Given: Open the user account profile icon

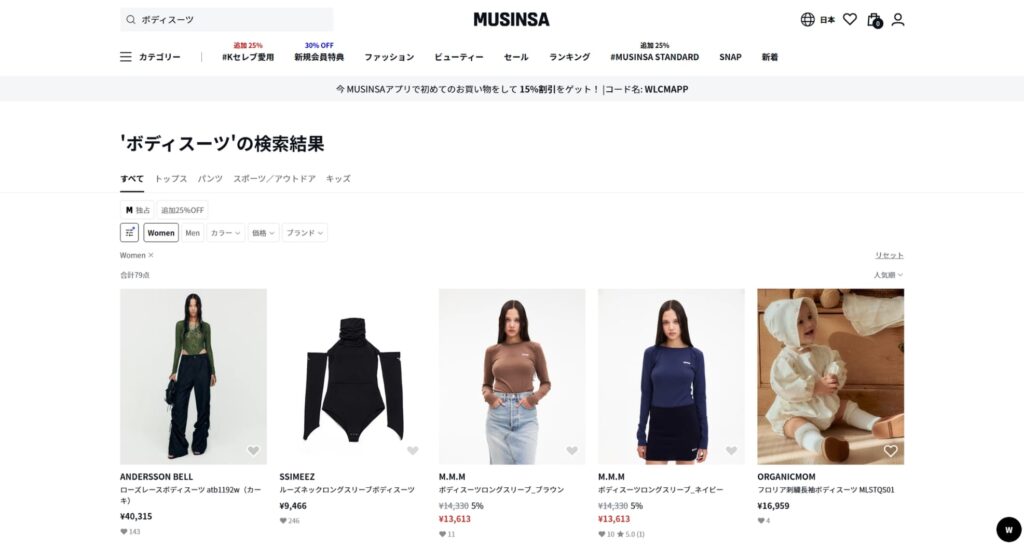Looking at the screenshot, I should point(898,20).
